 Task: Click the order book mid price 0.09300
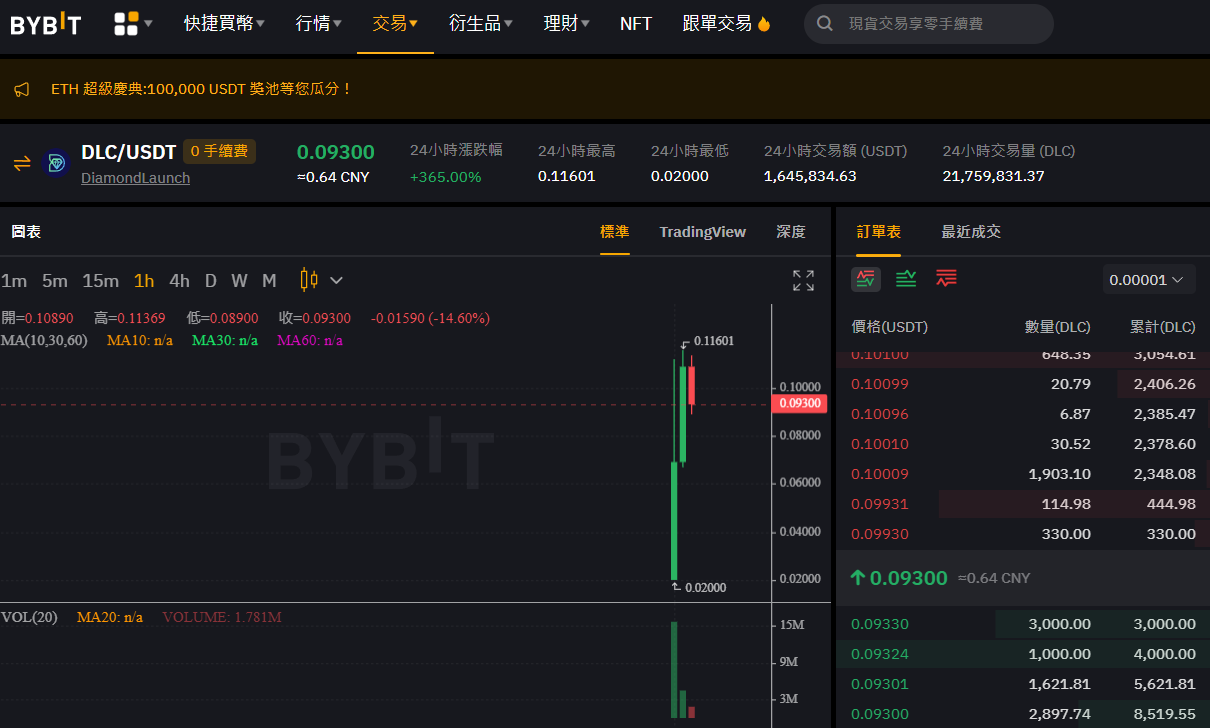[x=908, y=578]
